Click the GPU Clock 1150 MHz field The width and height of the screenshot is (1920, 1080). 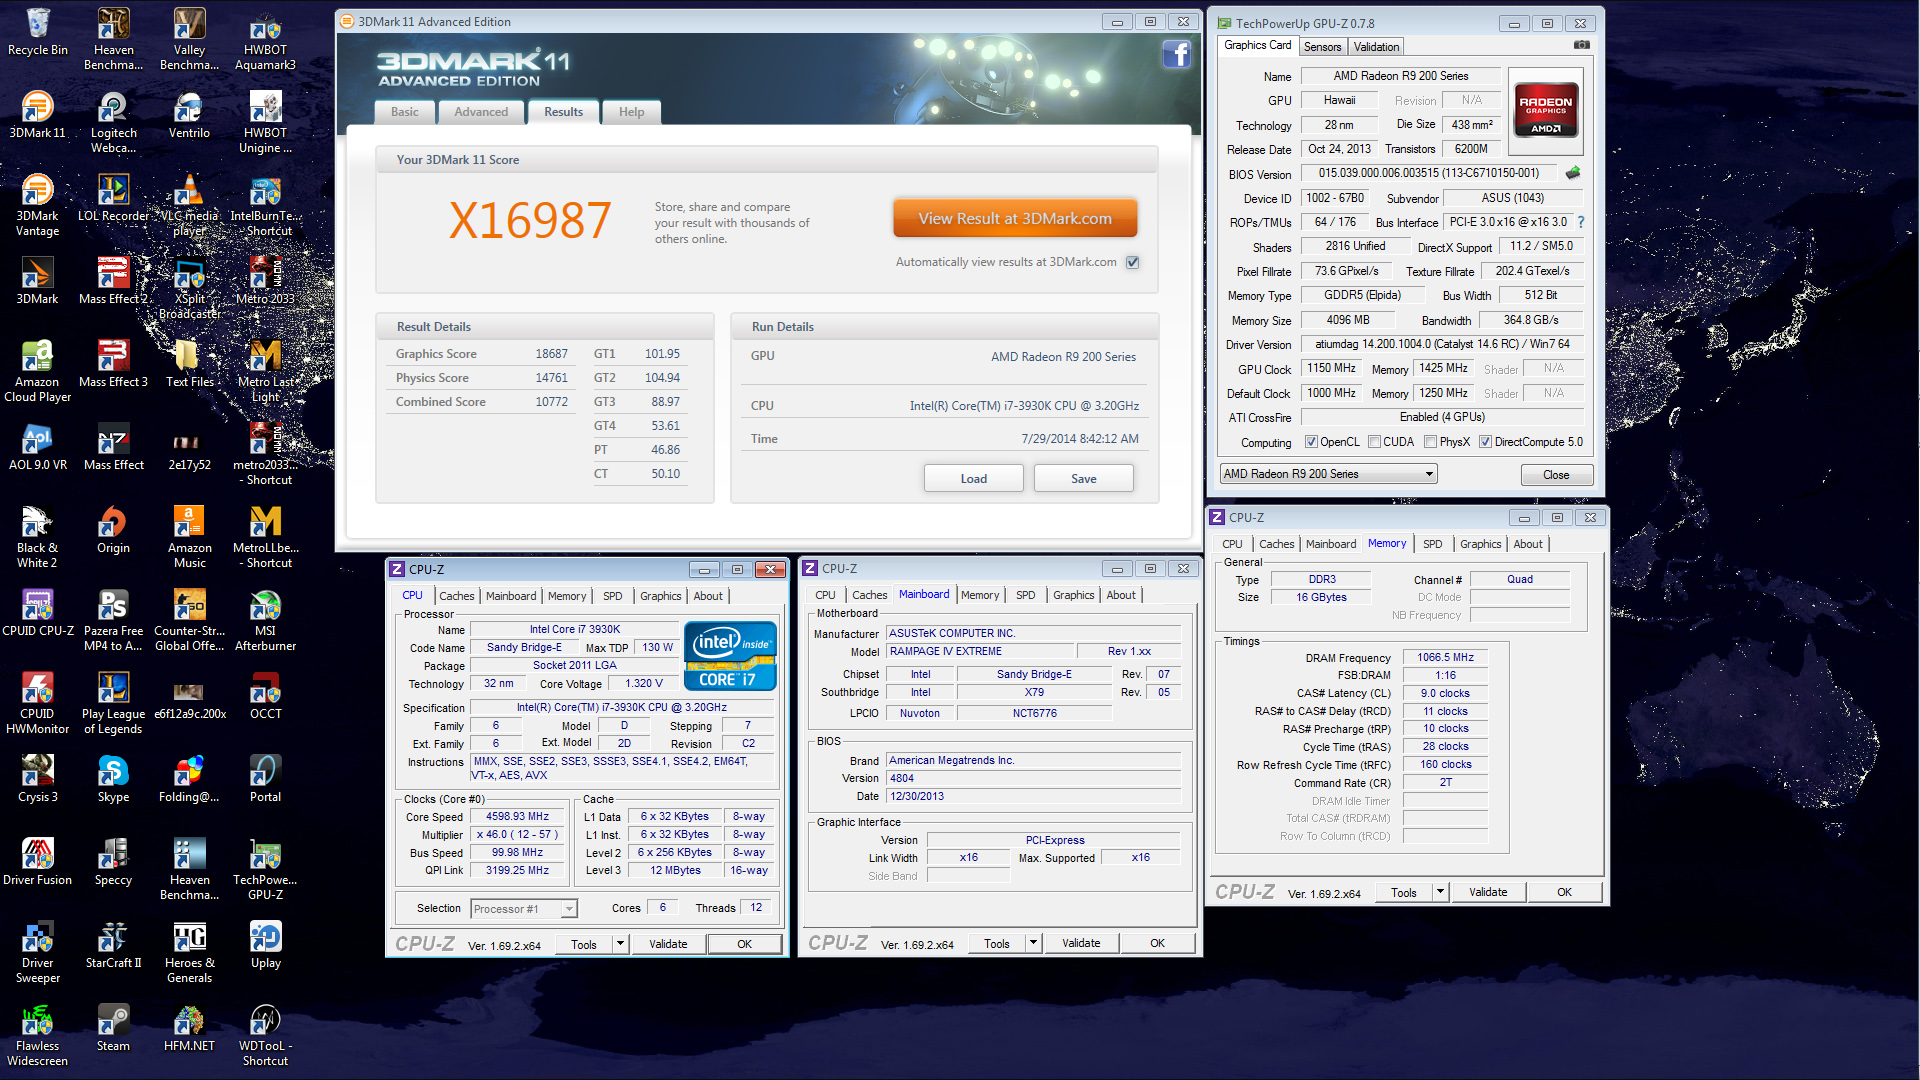pyautogui.click(x=1331, y=369)
